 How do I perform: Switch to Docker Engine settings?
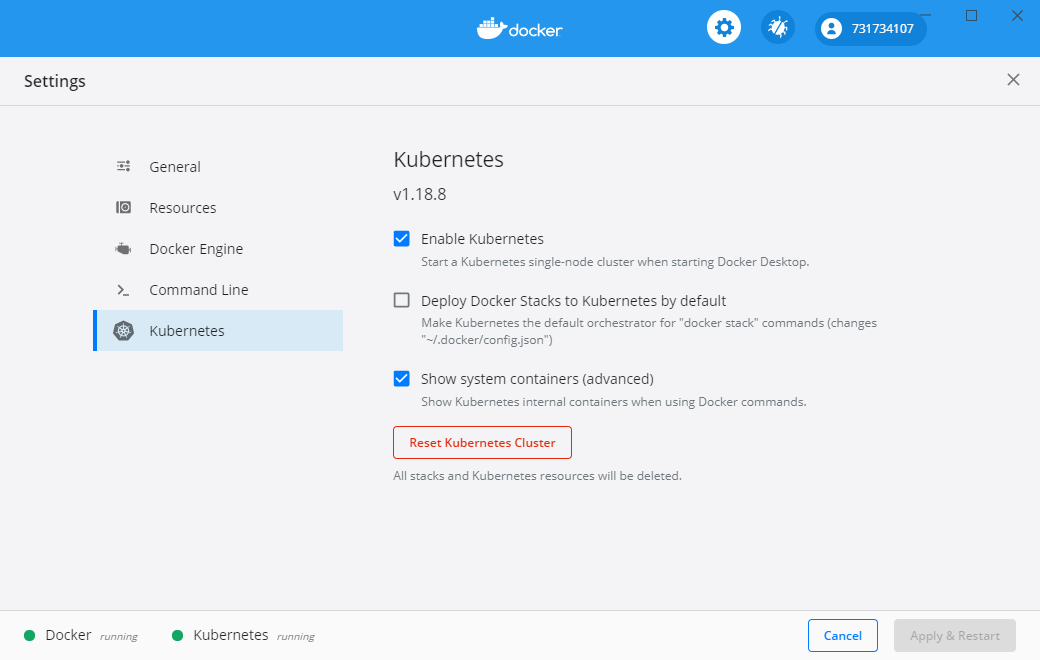click(218, 249)
